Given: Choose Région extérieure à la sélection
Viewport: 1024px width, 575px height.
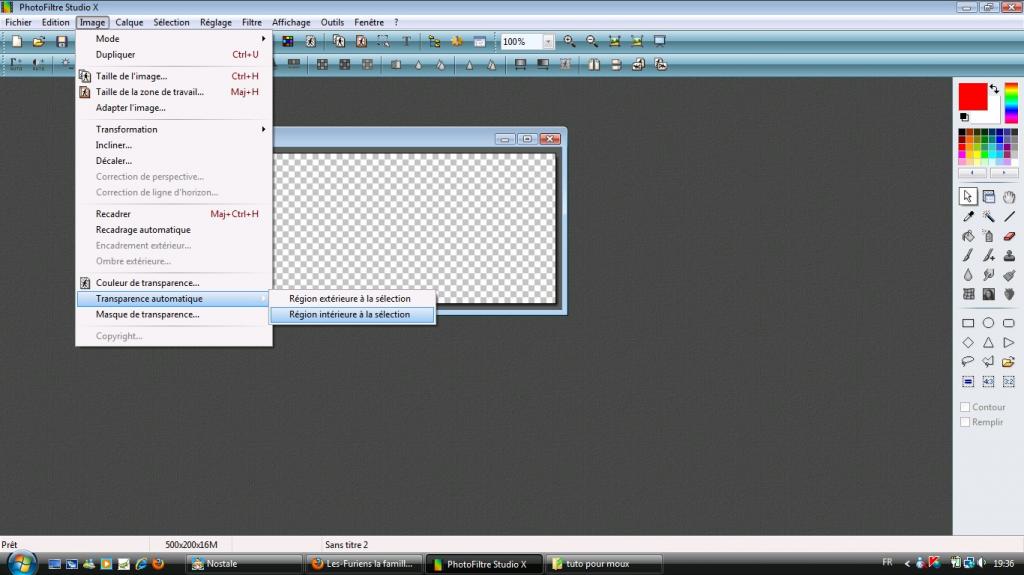Looking at the screenshot, I should (353, 299).
